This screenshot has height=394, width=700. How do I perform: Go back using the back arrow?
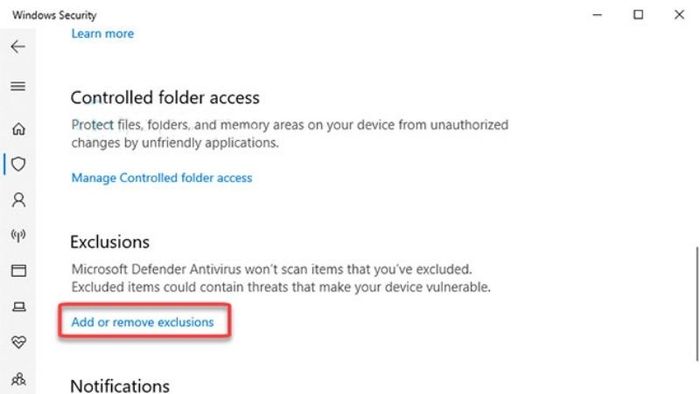(18, 46)
